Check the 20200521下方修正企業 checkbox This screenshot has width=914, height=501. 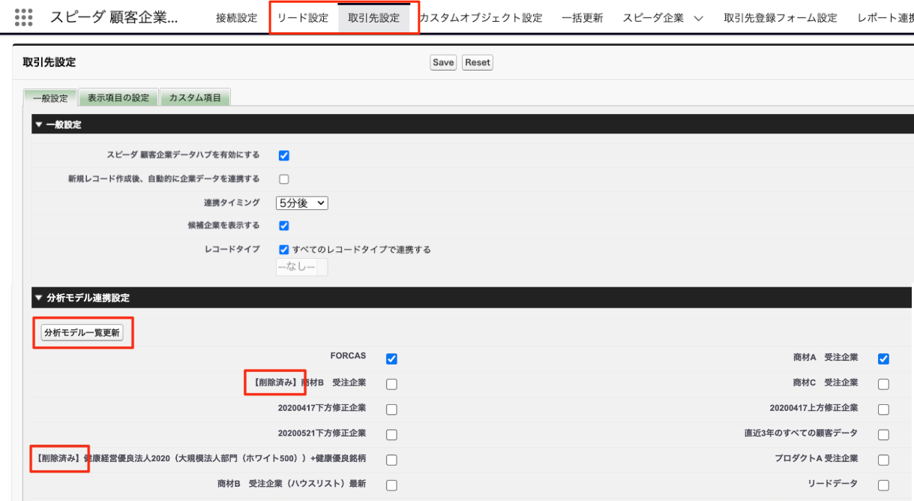tap(392, 435)
